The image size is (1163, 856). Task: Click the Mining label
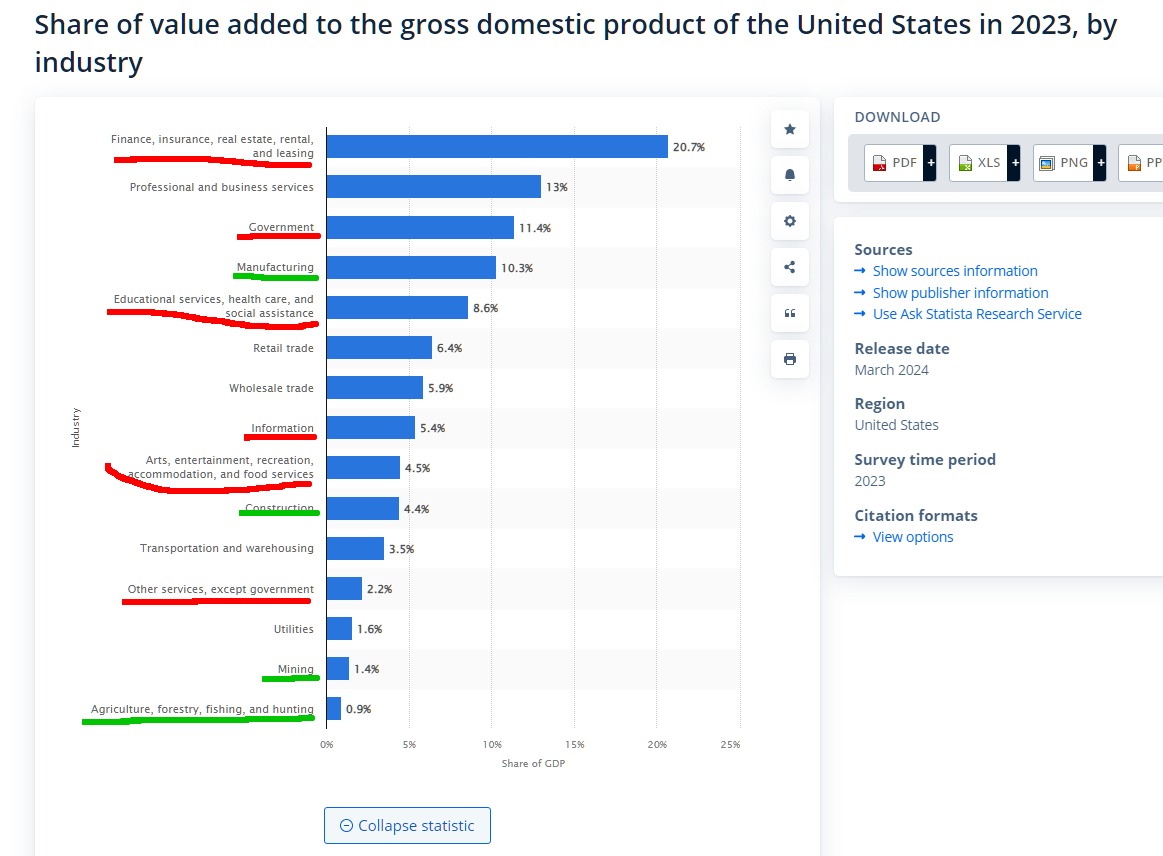click(x=296, y=669)
